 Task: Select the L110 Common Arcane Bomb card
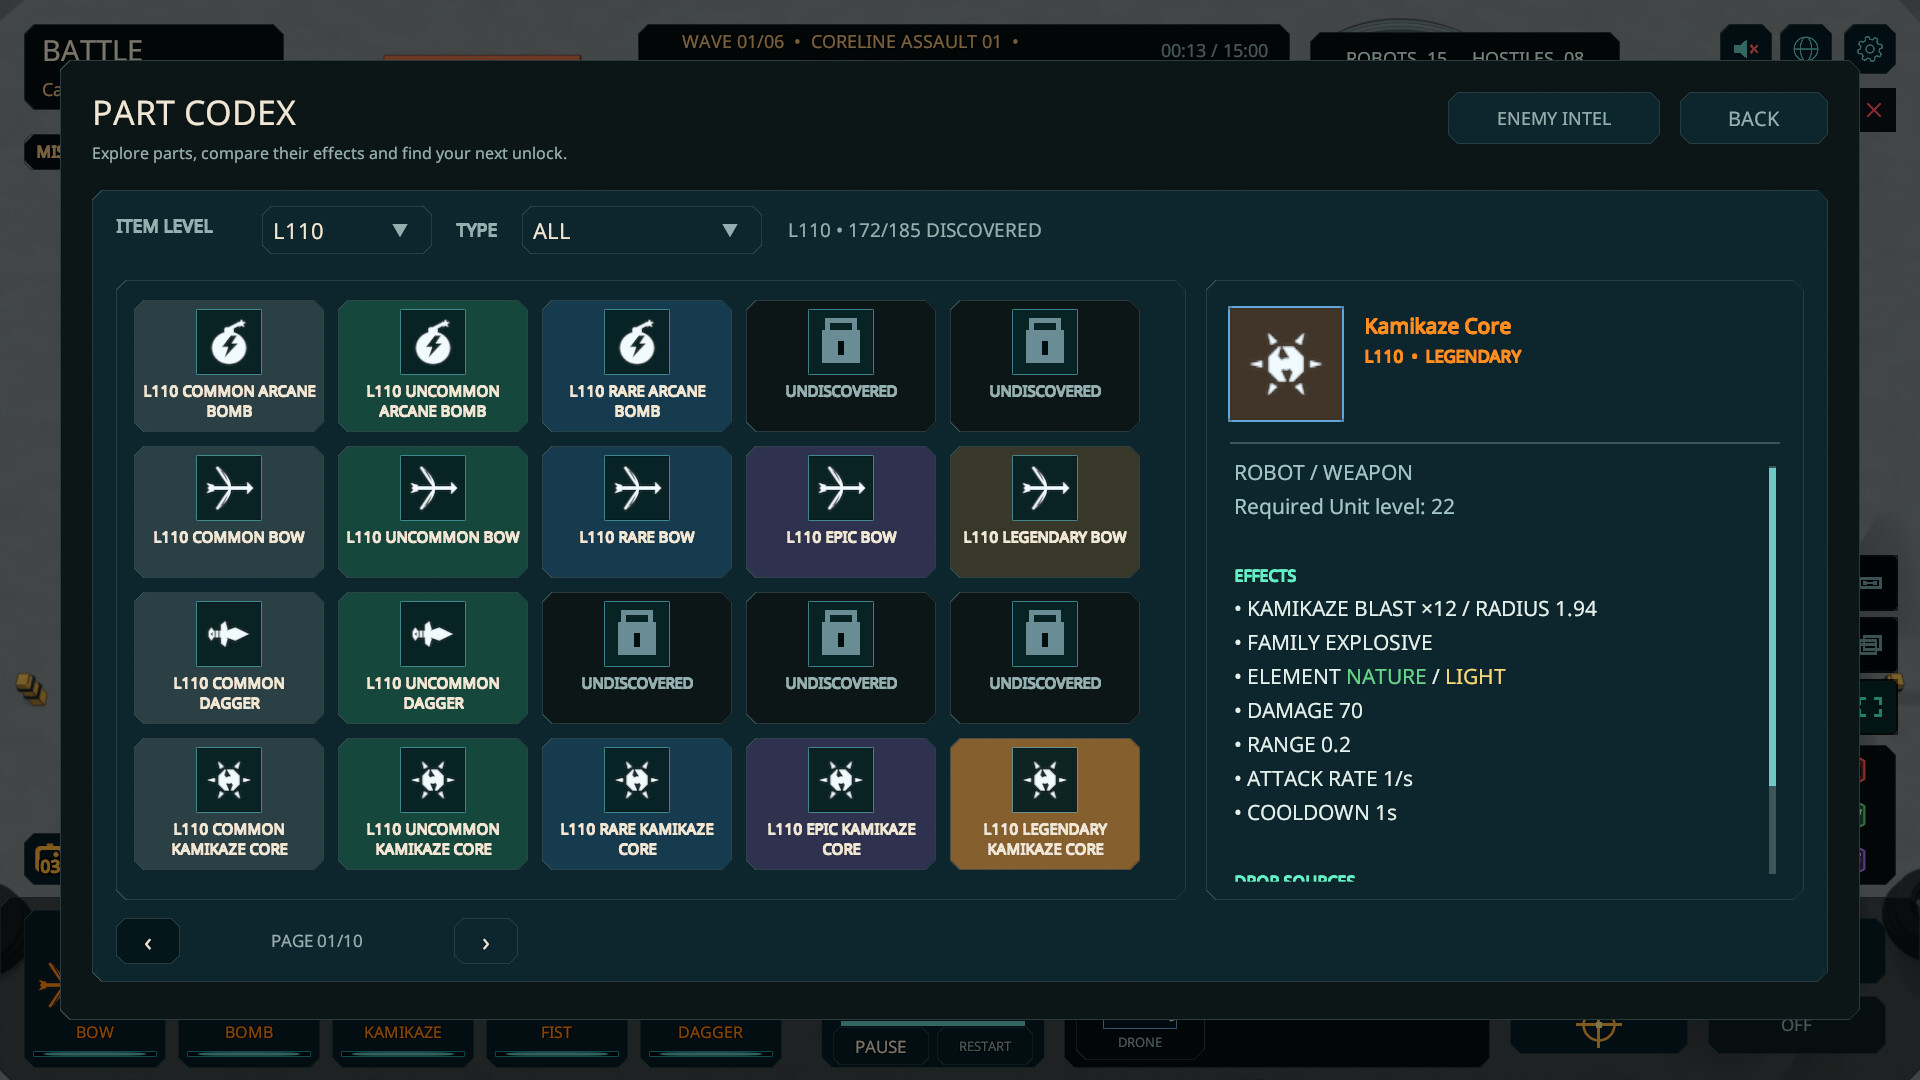(x=229, y=366)
